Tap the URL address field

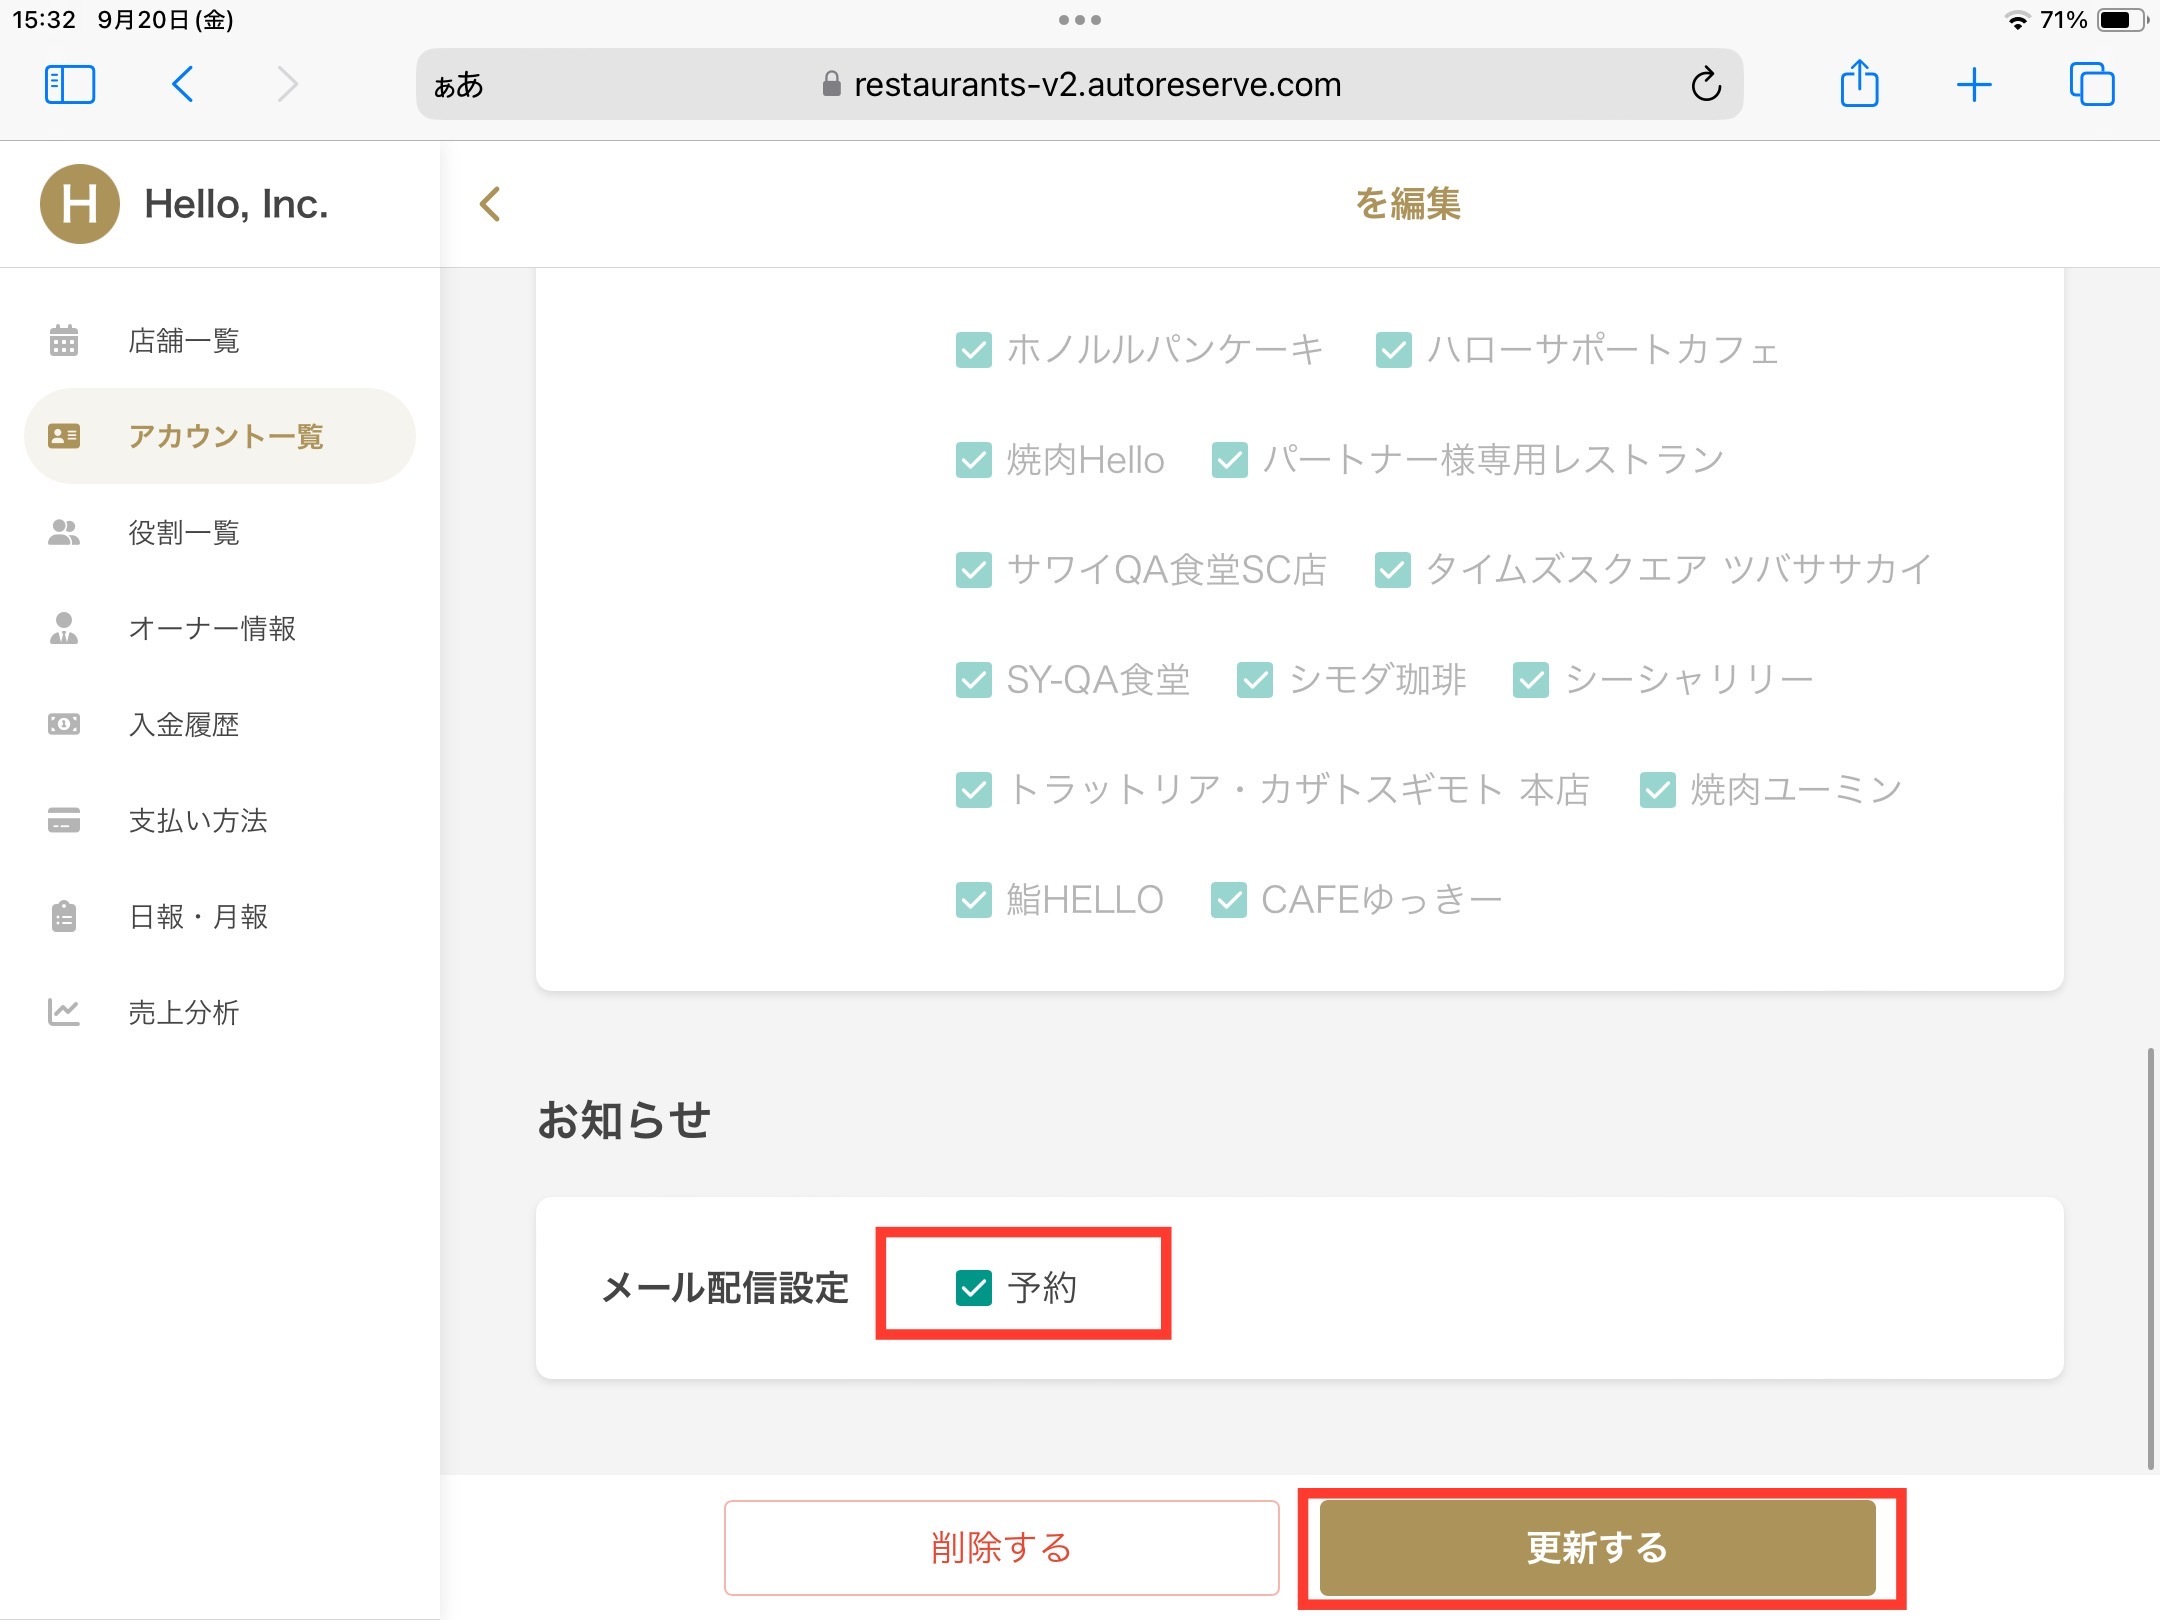click(1096, 85)
